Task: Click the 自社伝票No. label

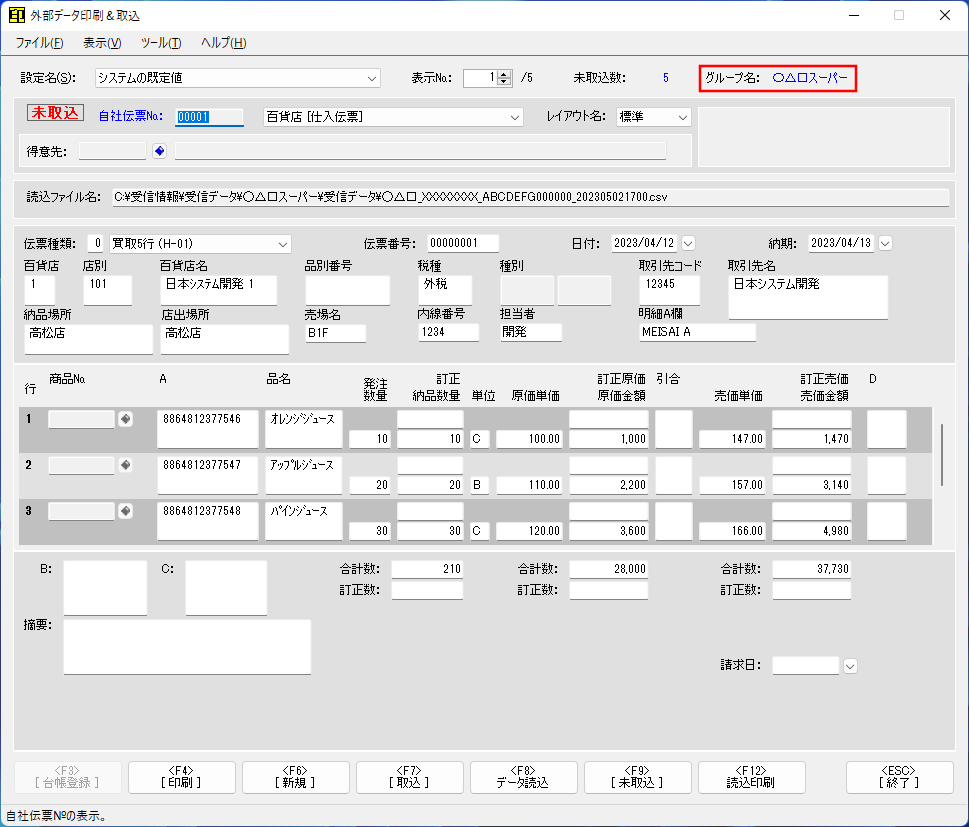Action: pyautogui.click(x=131, y=116)
